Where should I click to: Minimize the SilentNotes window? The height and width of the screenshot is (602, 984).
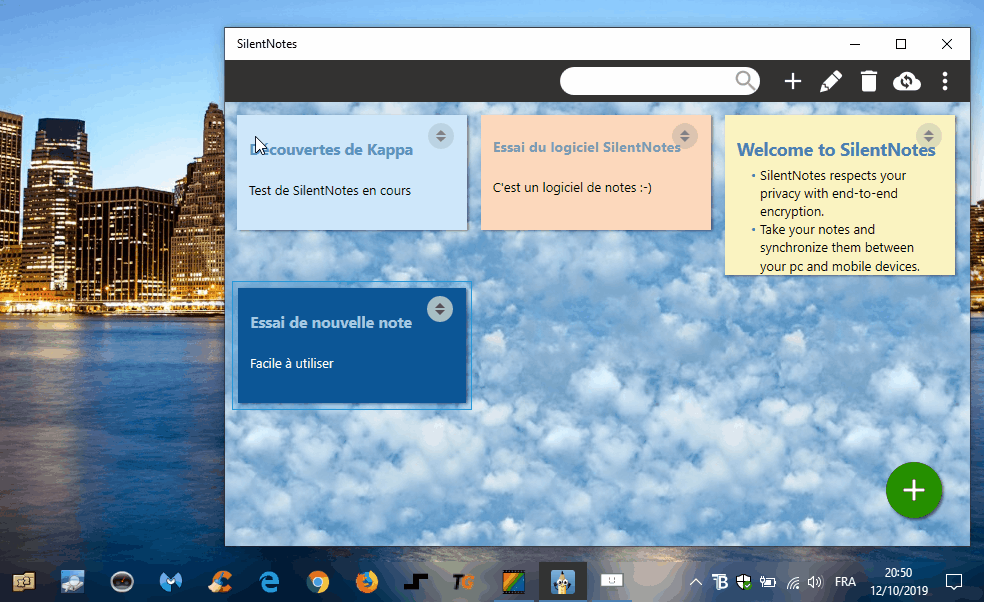pos(855,44)
